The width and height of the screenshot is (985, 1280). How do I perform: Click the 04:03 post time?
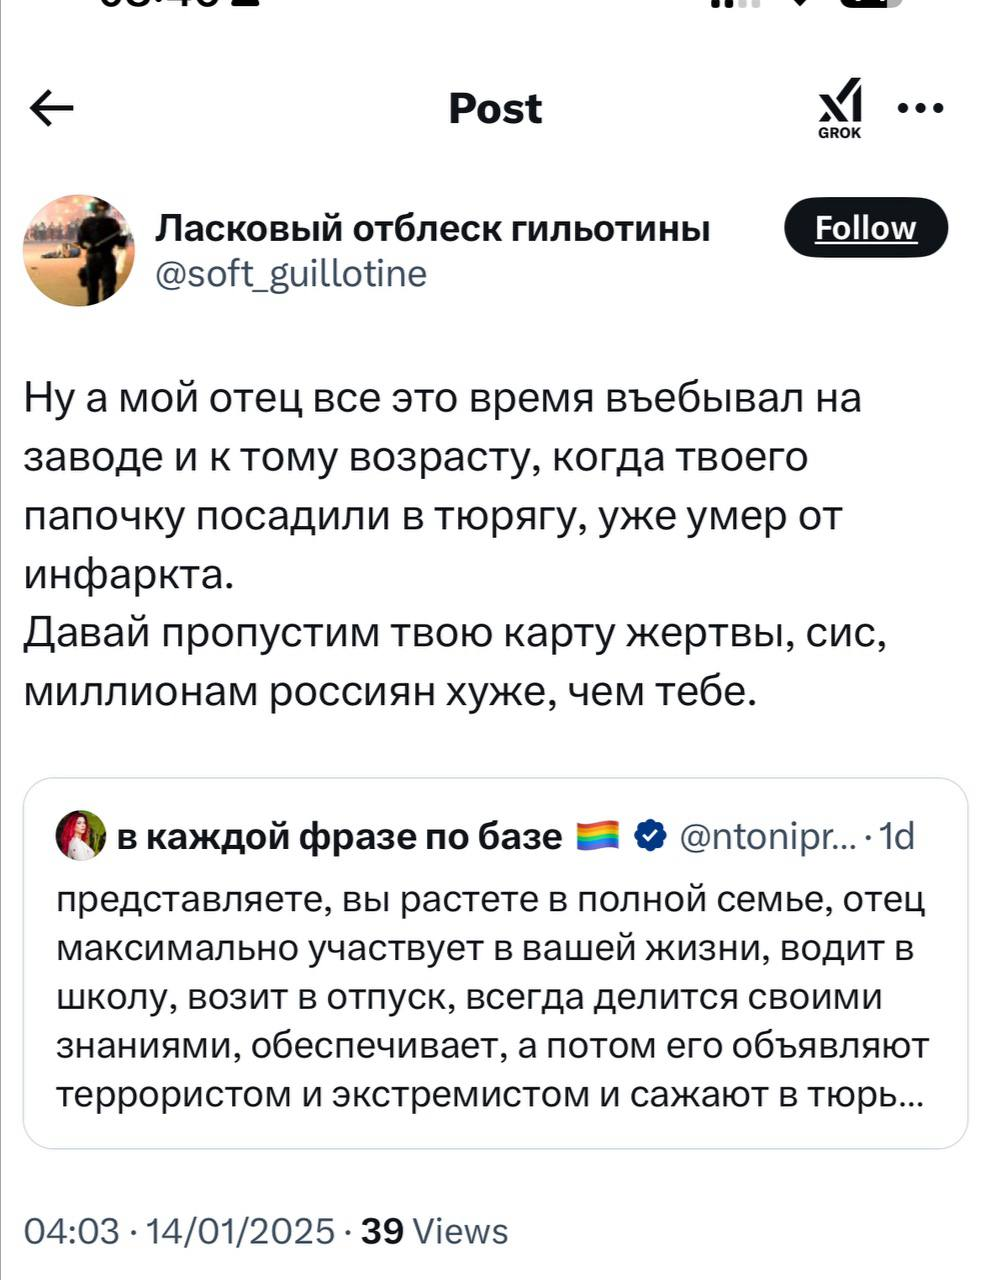70,1231
